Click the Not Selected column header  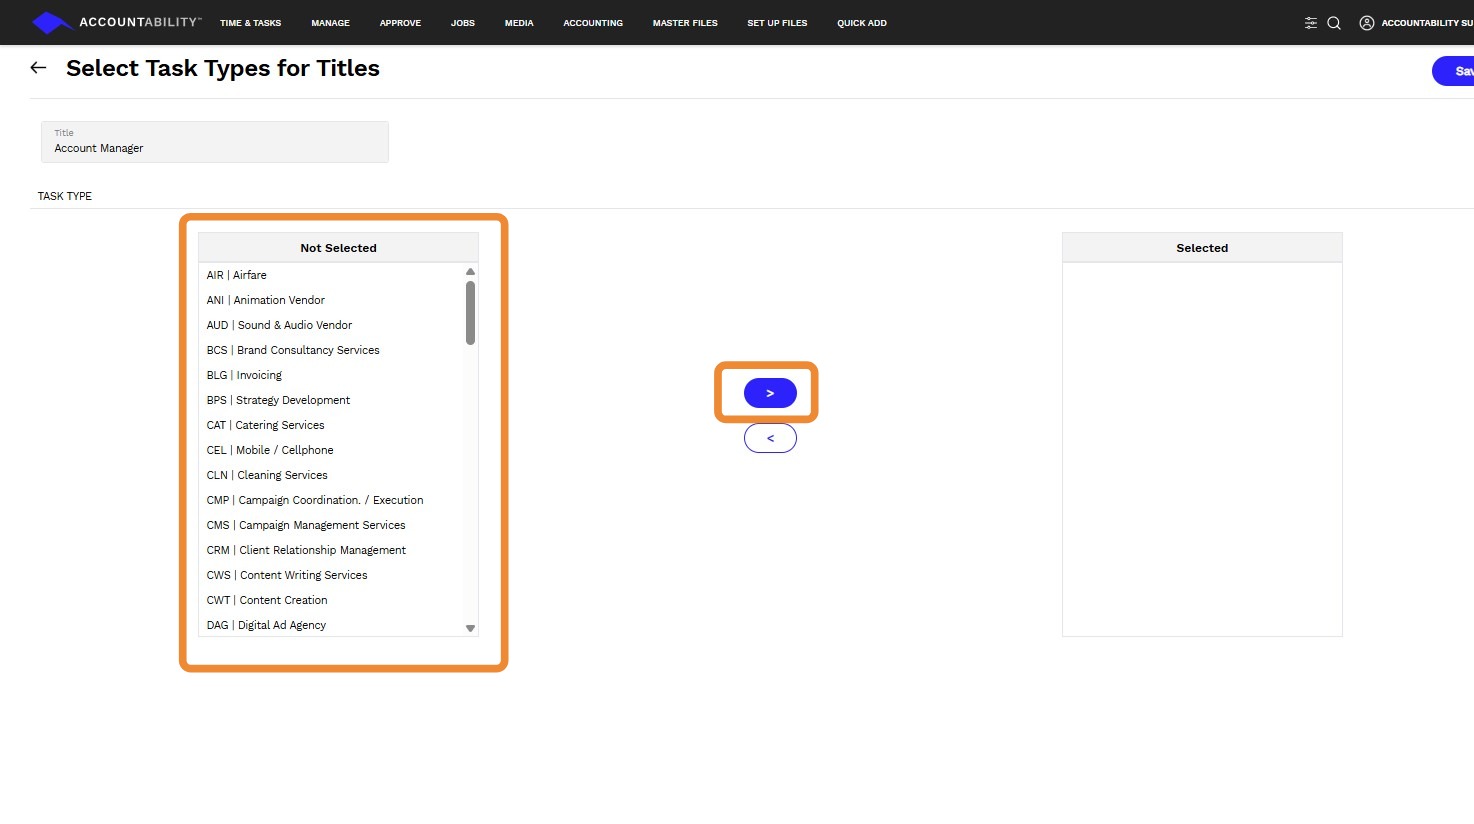coord(338,248)
